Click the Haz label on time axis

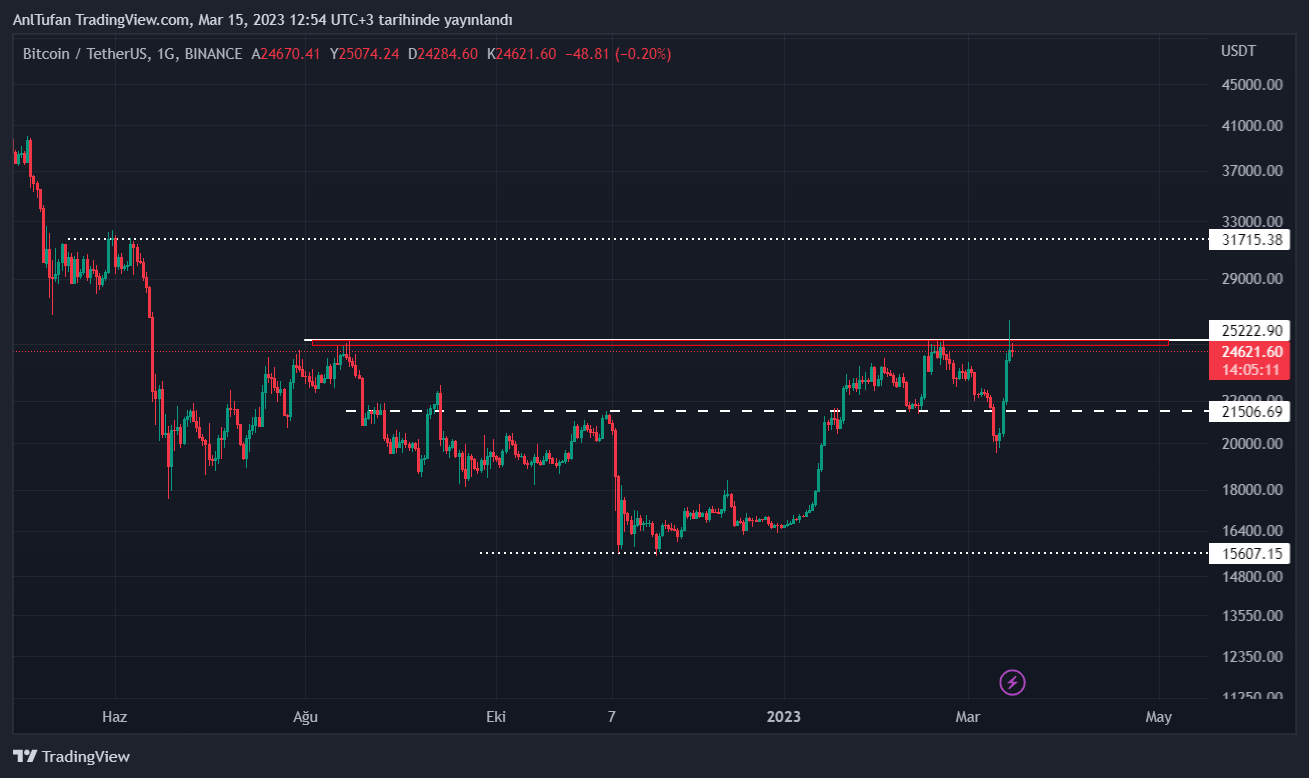pyautogui.click(x=115, y=717)
